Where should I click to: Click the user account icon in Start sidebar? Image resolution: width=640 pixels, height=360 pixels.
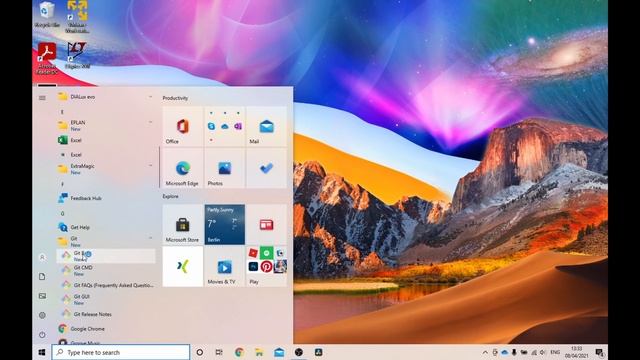pyautogui.click(x=42, y=258)
